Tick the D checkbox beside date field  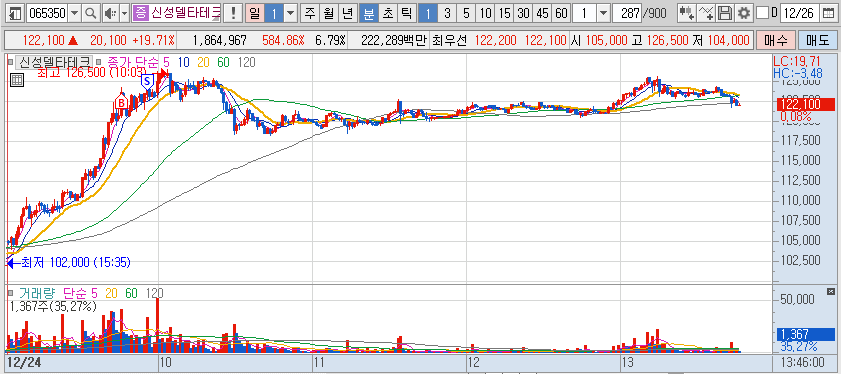coord(762,13)
